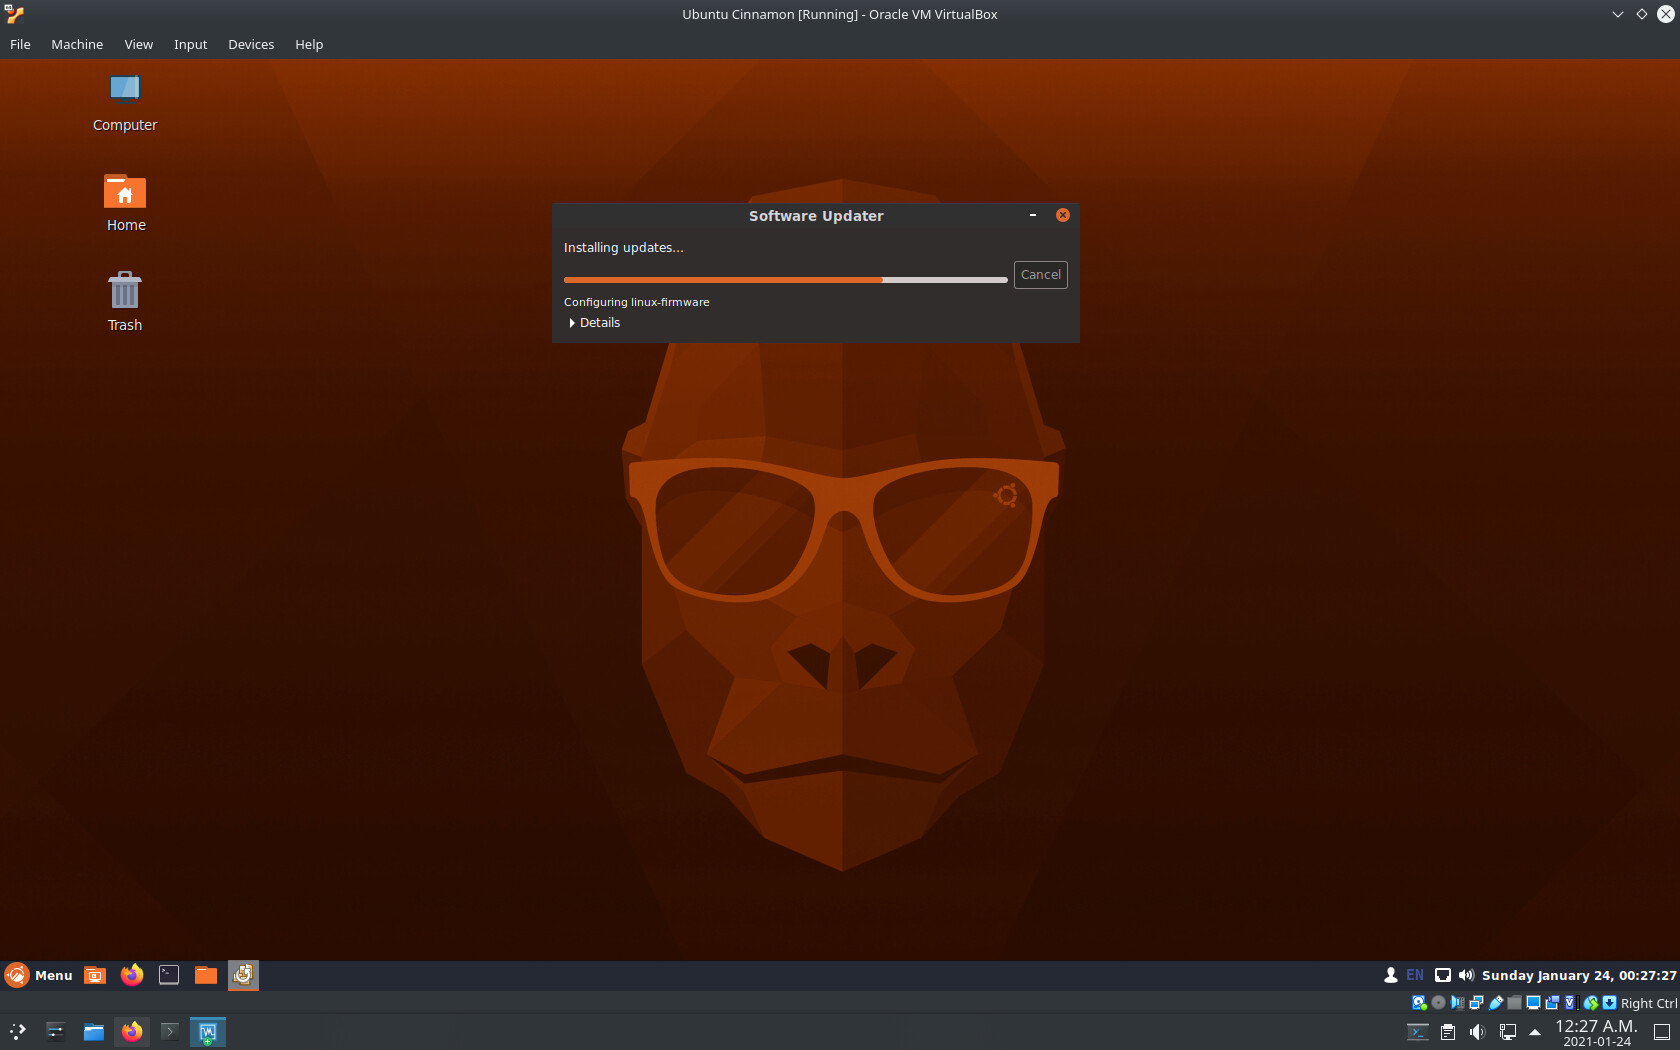This screenshot has width=1680, height=1050.
Task: Open the VirtualBox Machine menu
Action: pyautogui.click(x=77, y=44)
